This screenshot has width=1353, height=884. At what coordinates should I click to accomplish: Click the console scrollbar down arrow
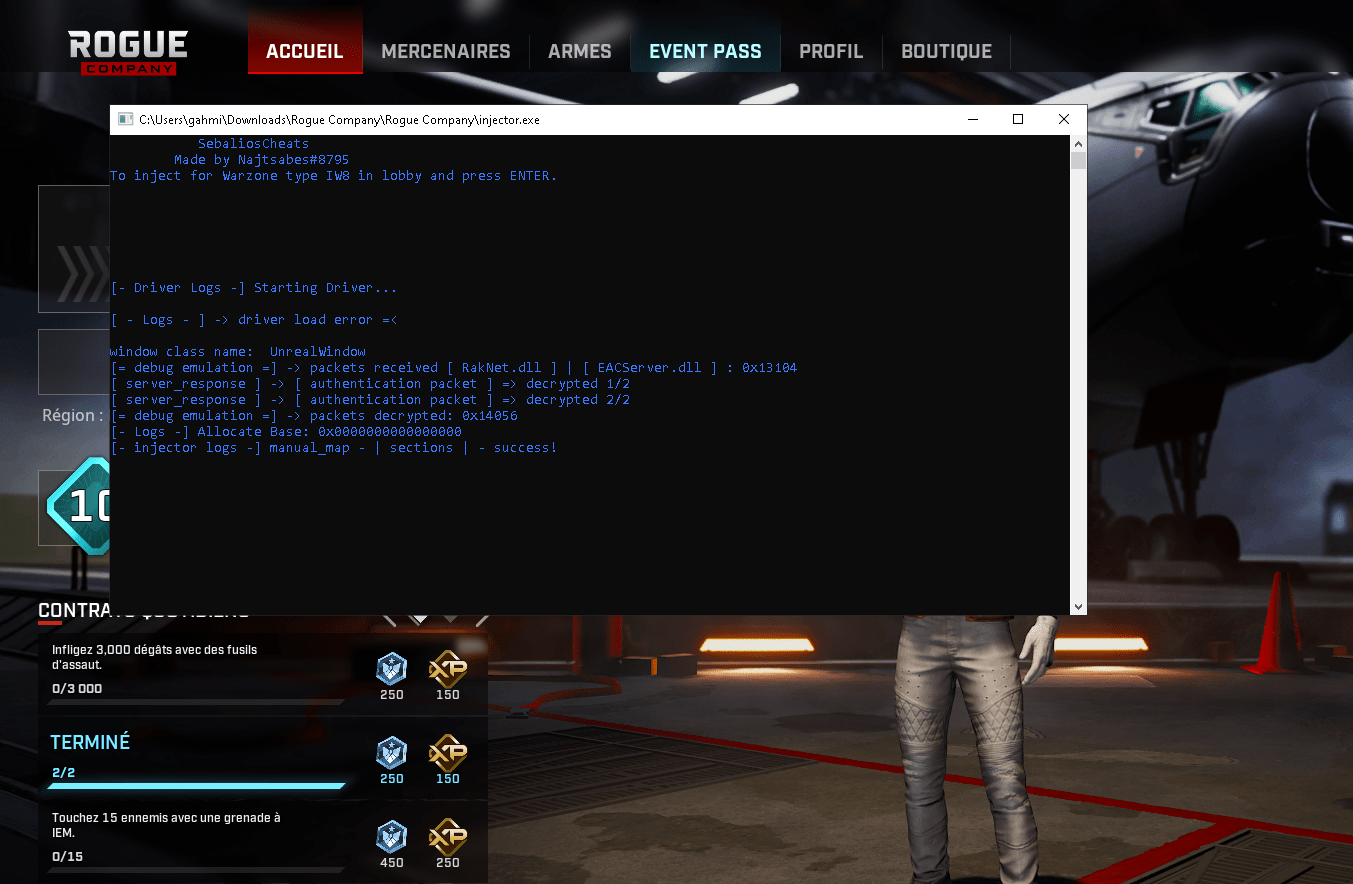click(1078, 606)
